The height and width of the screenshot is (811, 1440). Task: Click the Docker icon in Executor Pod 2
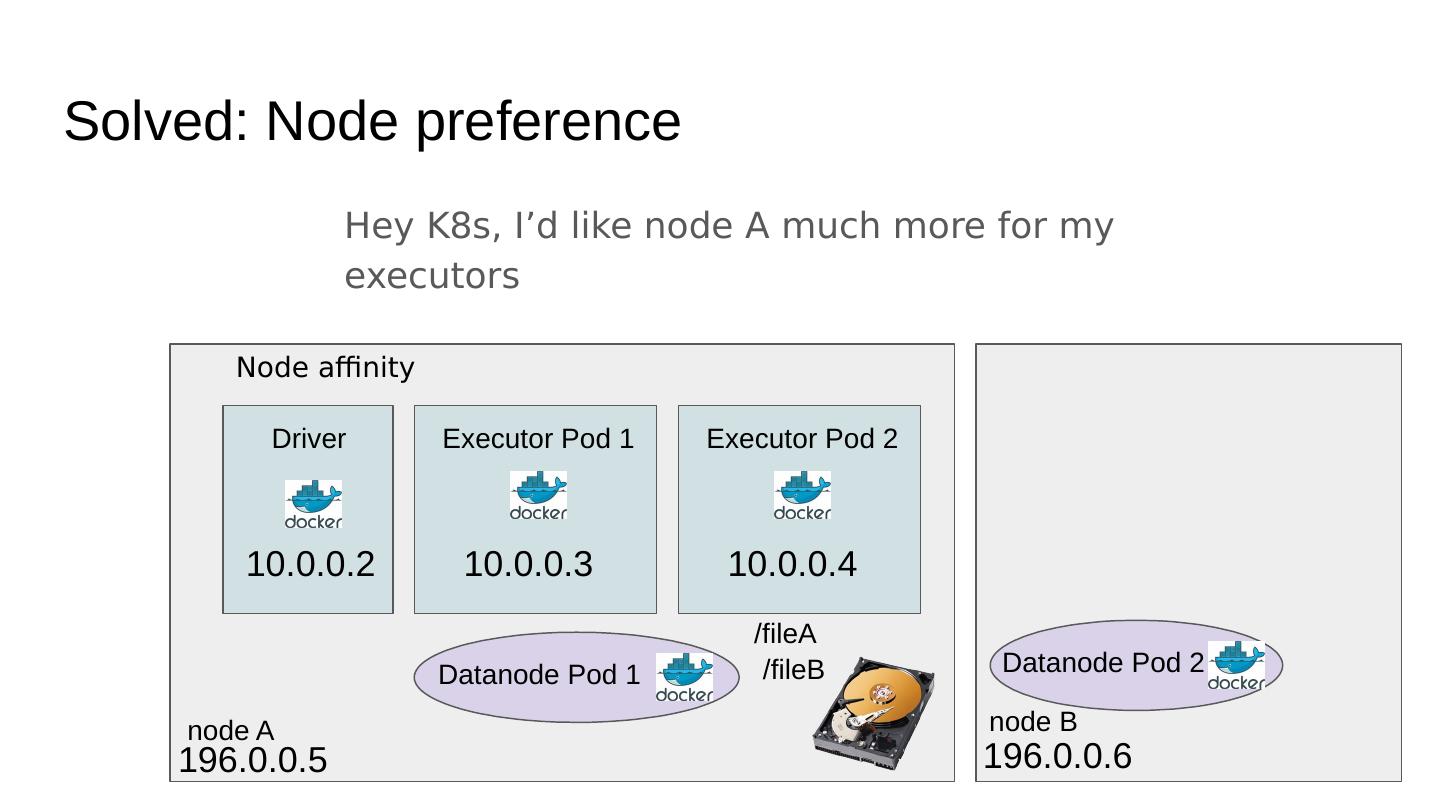(x=802, y=496)
